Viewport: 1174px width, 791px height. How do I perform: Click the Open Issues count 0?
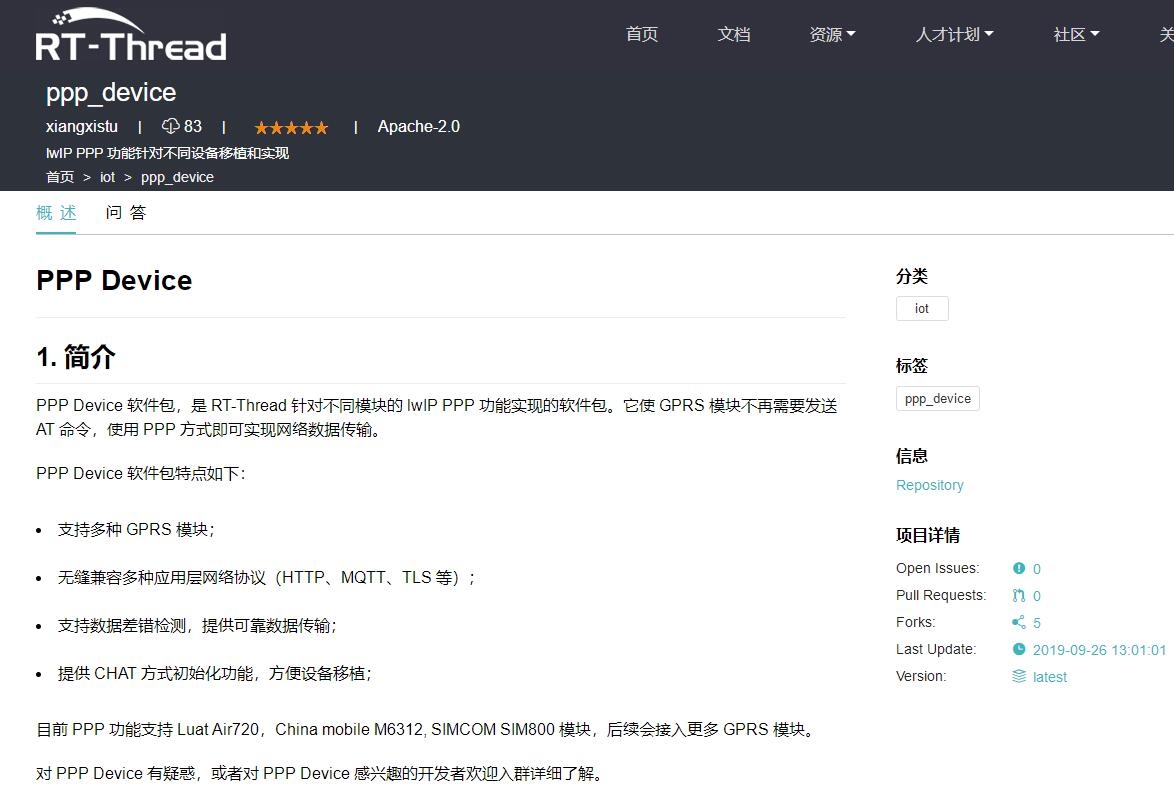coord(1037,569)
